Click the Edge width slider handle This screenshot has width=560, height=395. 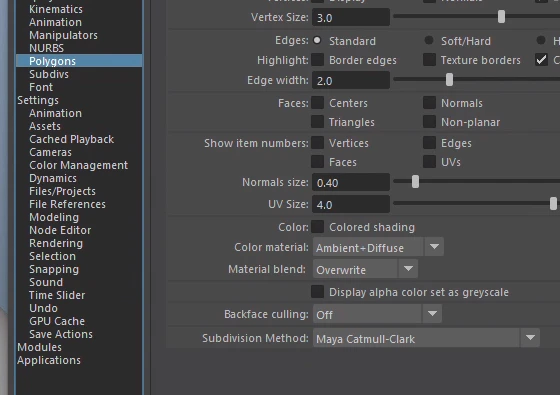click(x=449, y=79)
